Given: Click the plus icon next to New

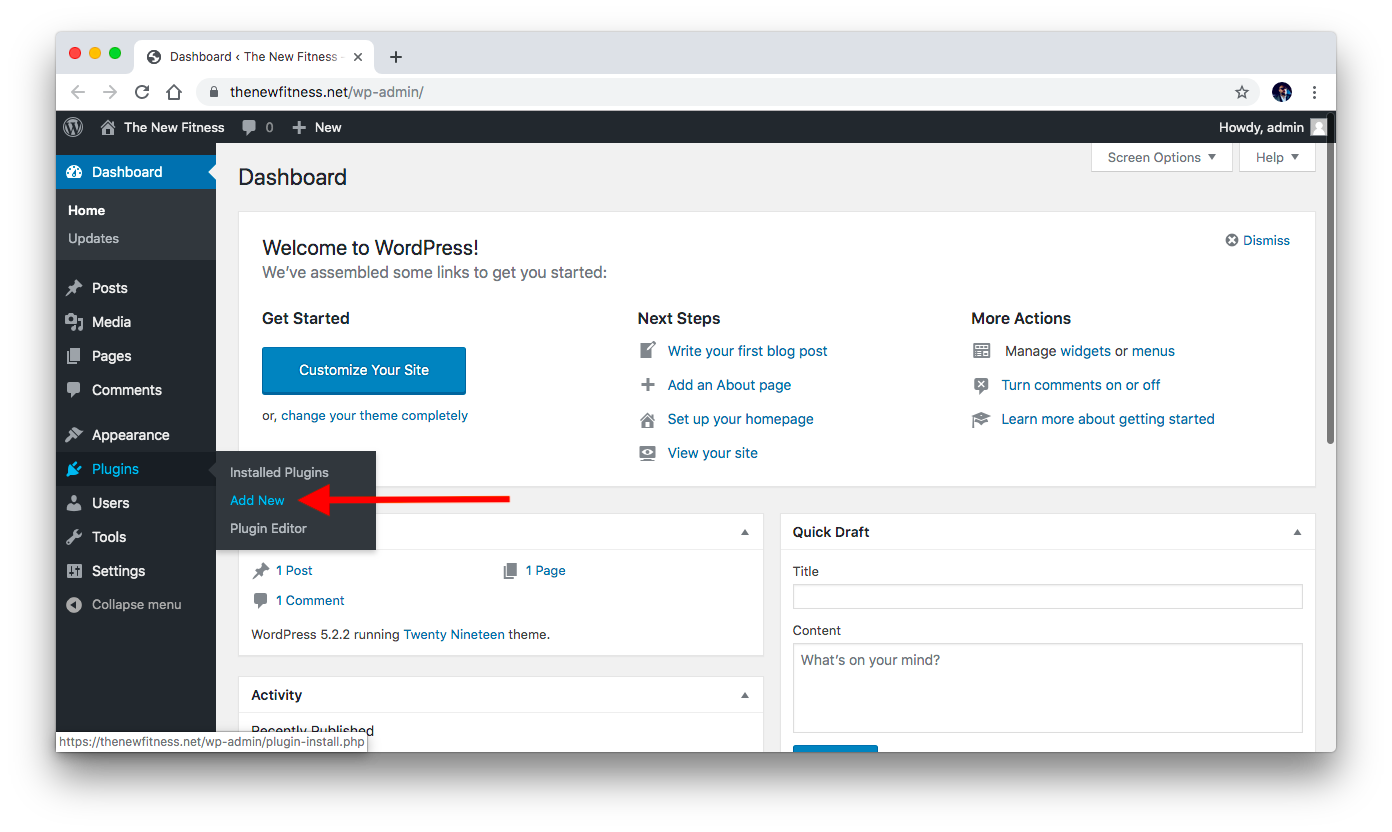Looking at the screenshot, I should point(298,127).
